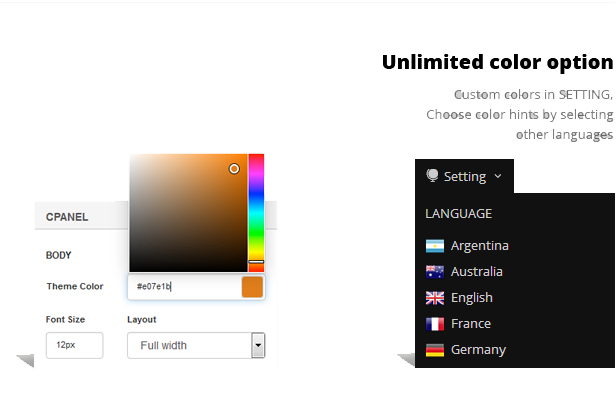This screenshot has width=616, height=417.
Task: Select Argentina language option
Action: (479, 246)
